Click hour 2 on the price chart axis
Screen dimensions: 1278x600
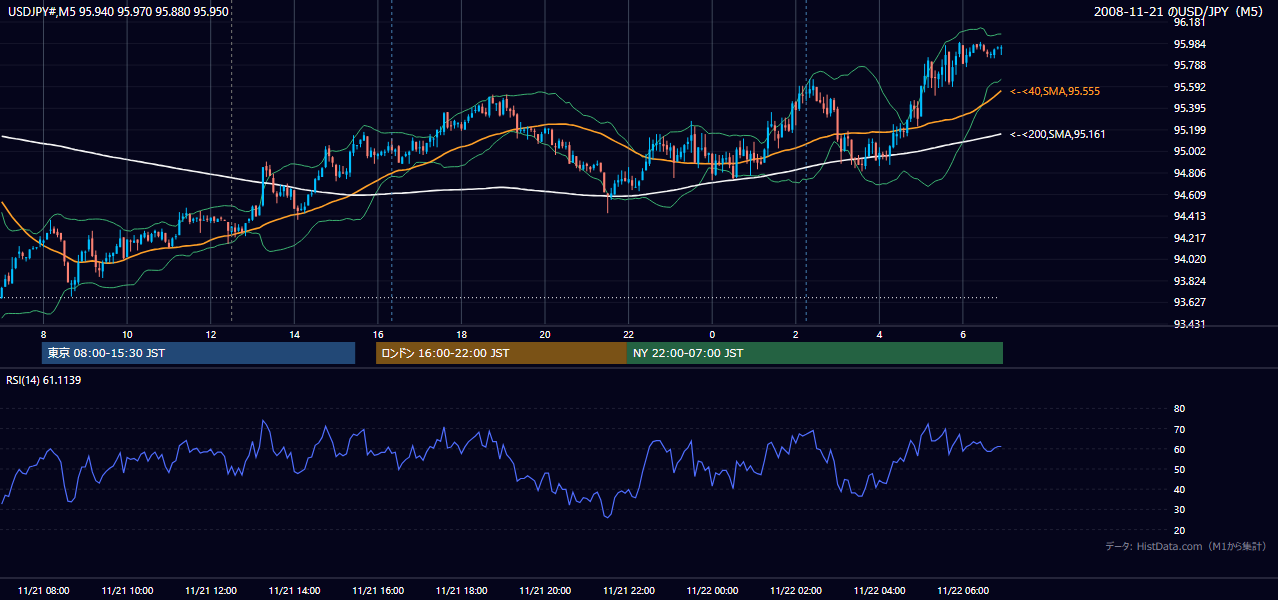tap(796, 334)
